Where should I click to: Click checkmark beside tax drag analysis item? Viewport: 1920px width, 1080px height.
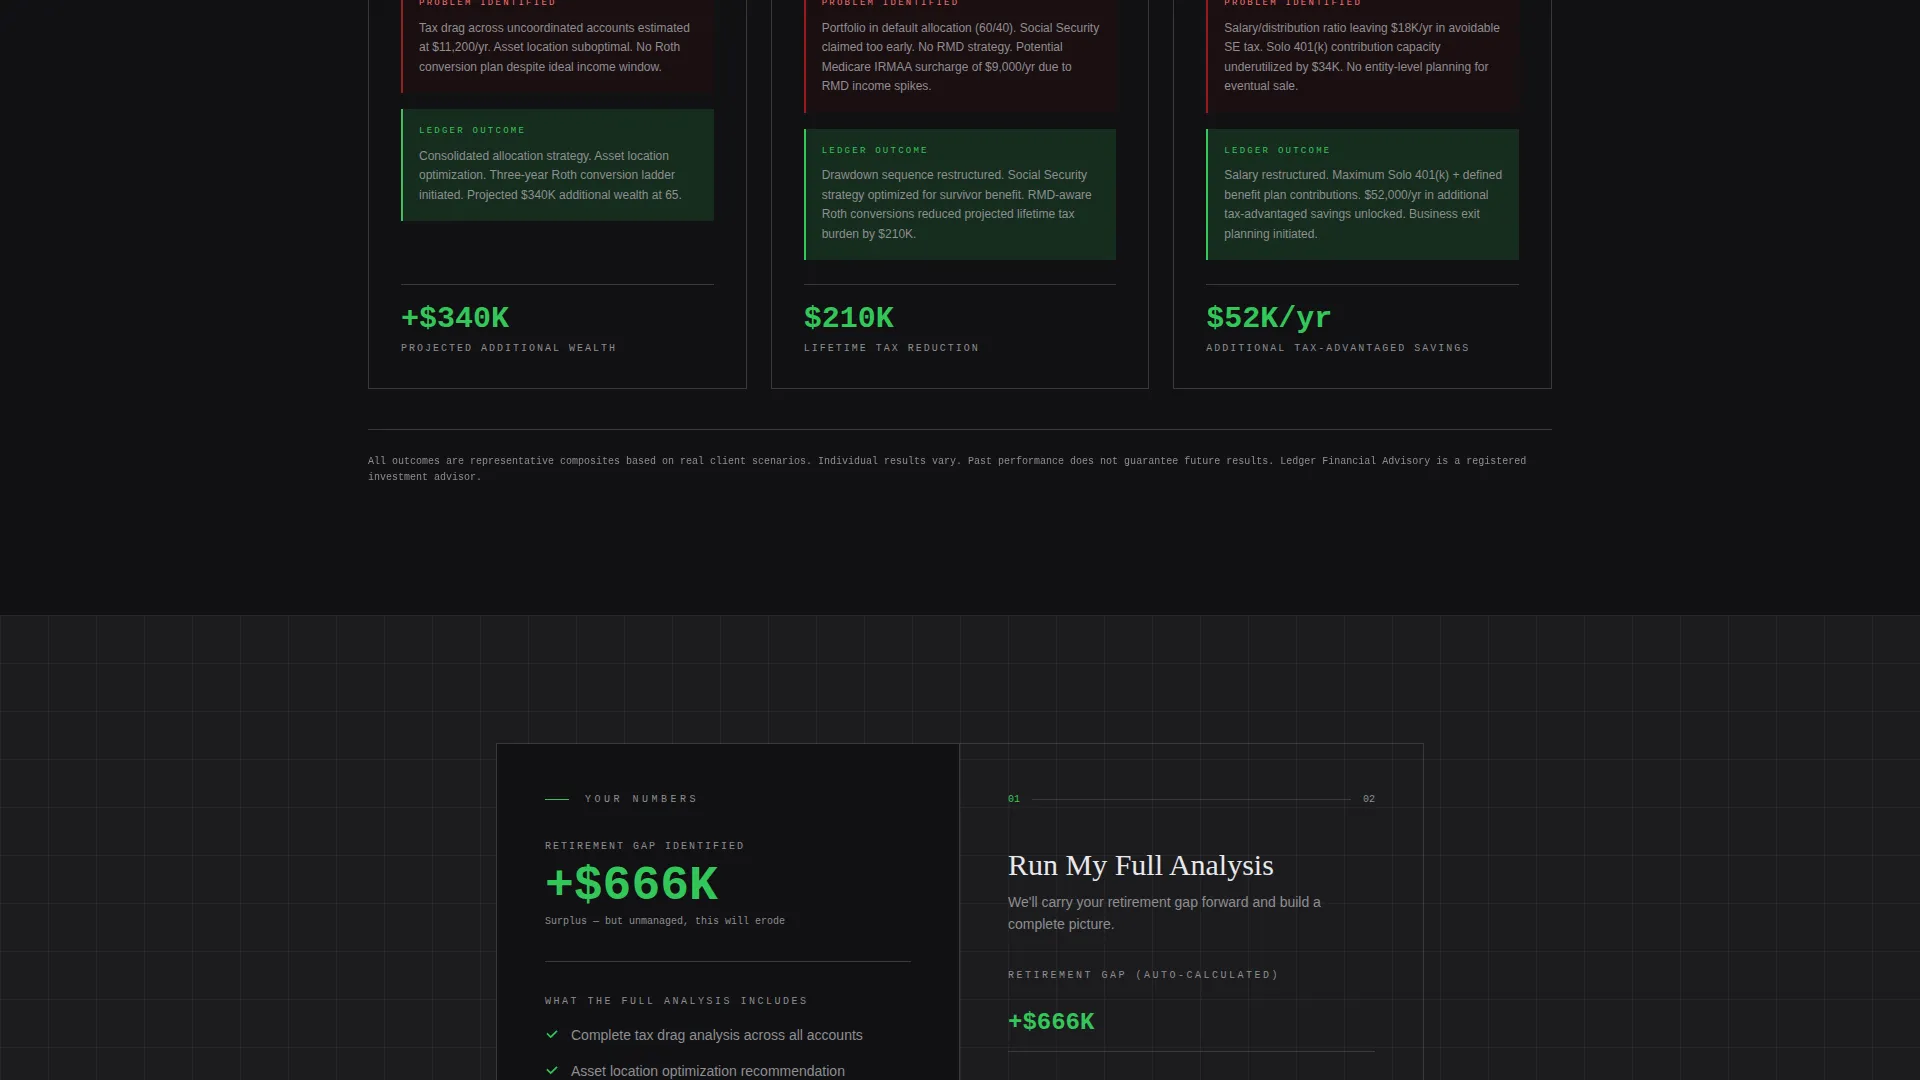coord(552,1035)
